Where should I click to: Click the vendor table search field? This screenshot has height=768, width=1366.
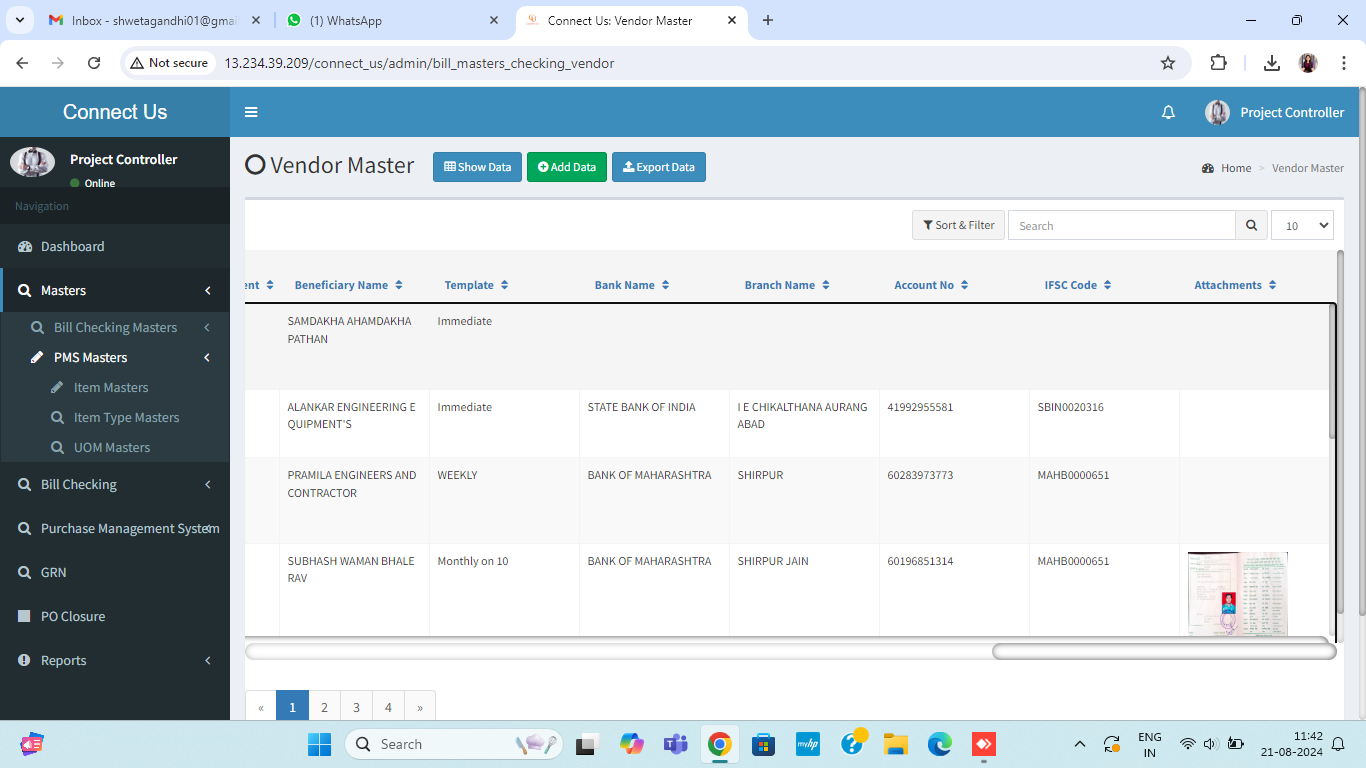1122,225
